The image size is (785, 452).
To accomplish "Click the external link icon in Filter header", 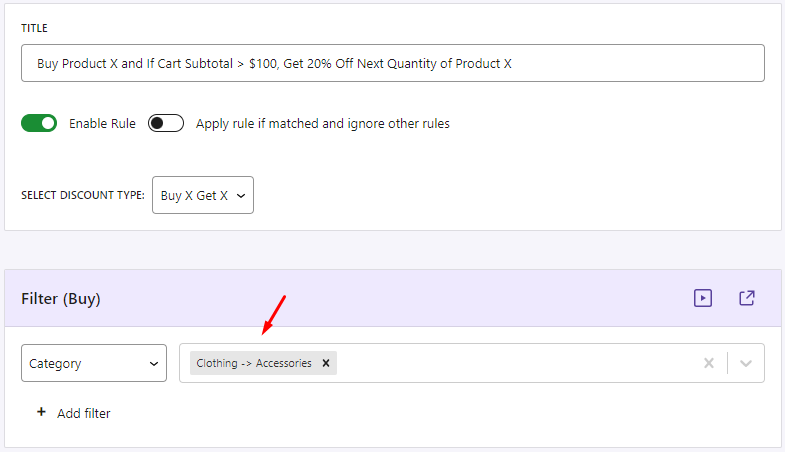I will (x=747, y=298).
